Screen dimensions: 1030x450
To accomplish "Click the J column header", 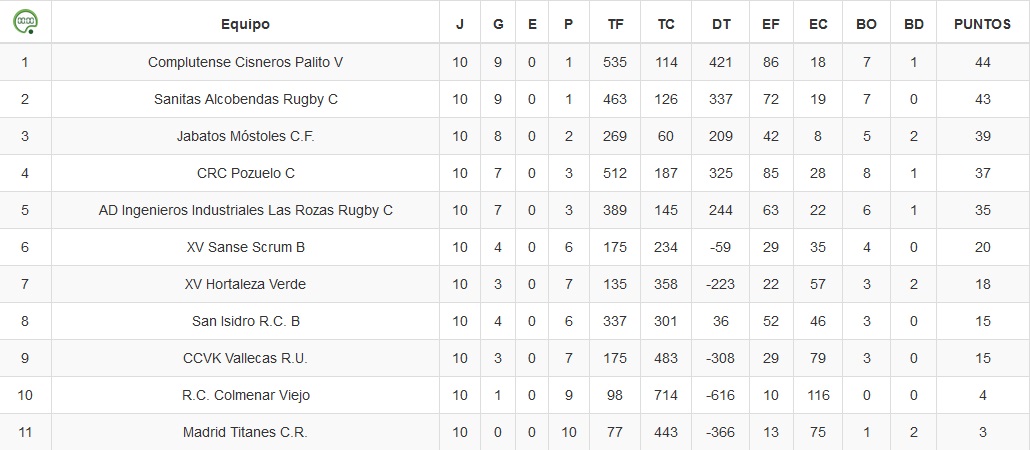I will [x=460, y=24].
